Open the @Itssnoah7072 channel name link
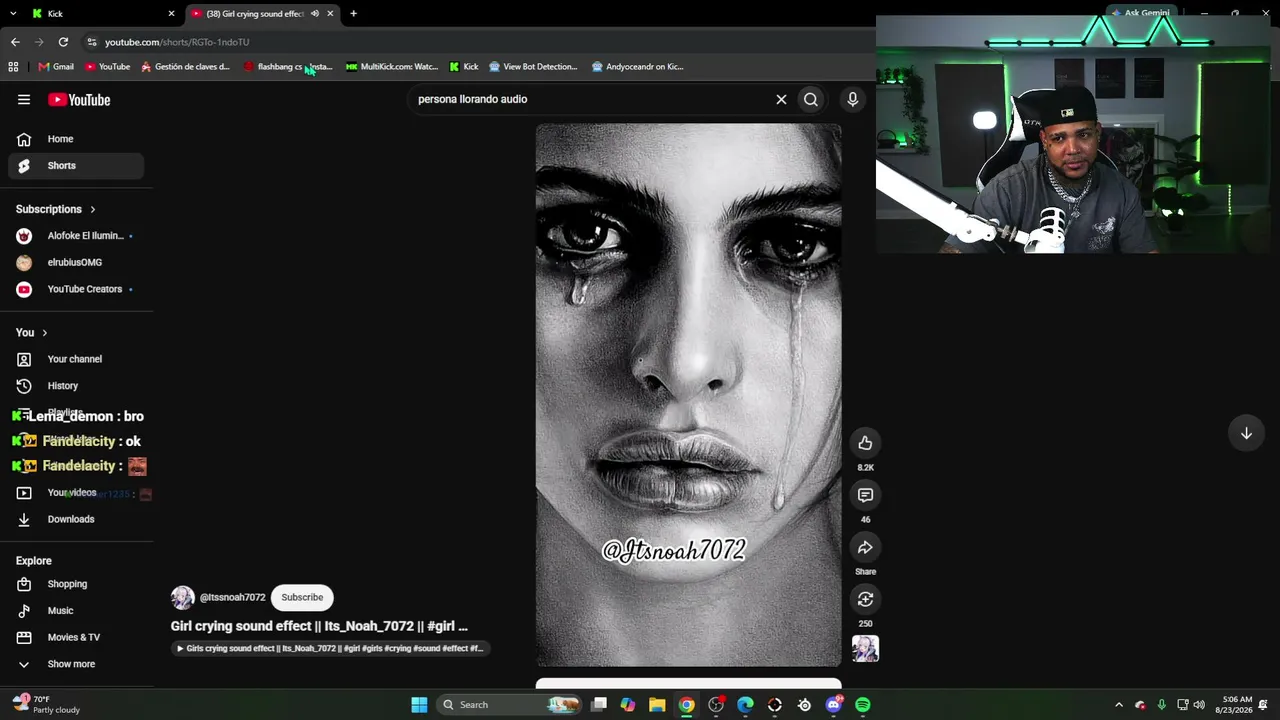The width and height of the screenshot is (1280, 720). click(x=232, y=597)
